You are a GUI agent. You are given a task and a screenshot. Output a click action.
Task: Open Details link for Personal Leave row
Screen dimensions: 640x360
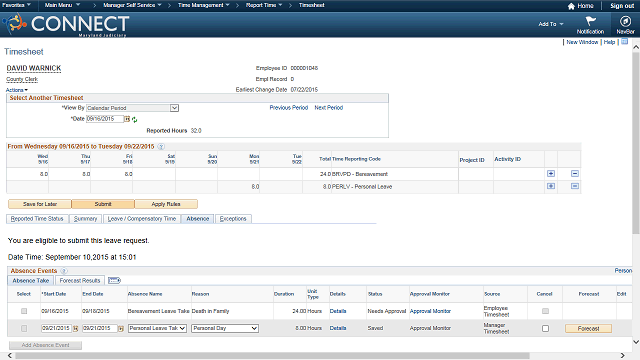pos(338,328)
